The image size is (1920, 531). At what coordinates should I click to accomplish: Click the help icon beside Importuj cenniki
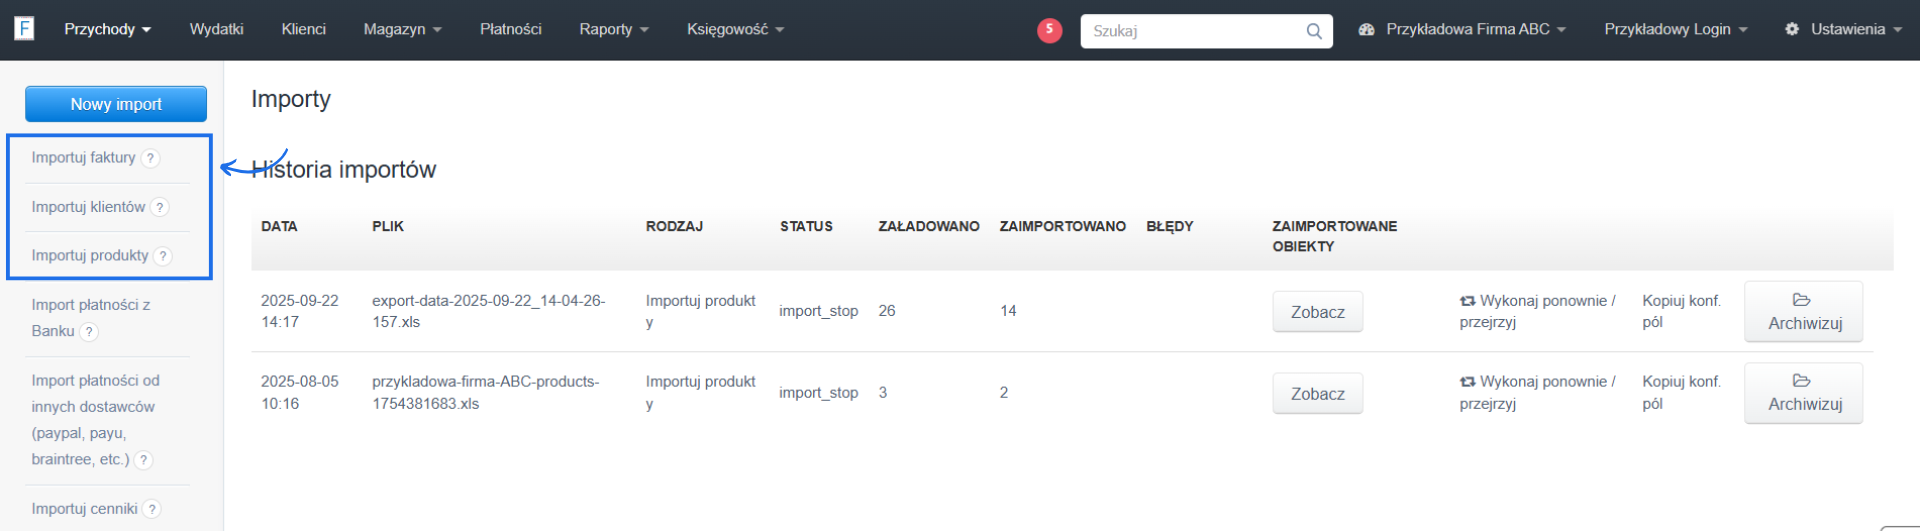[152, 509]
